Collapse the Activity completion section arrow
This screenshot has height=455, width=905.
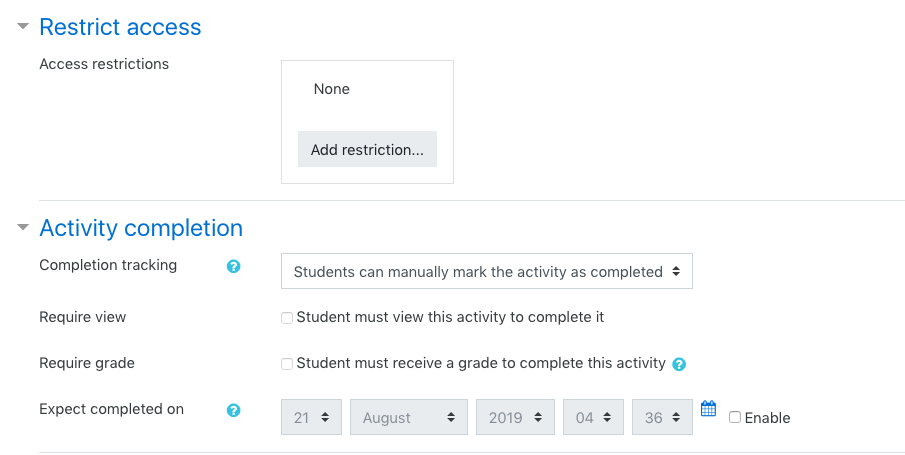click(23, 227)
